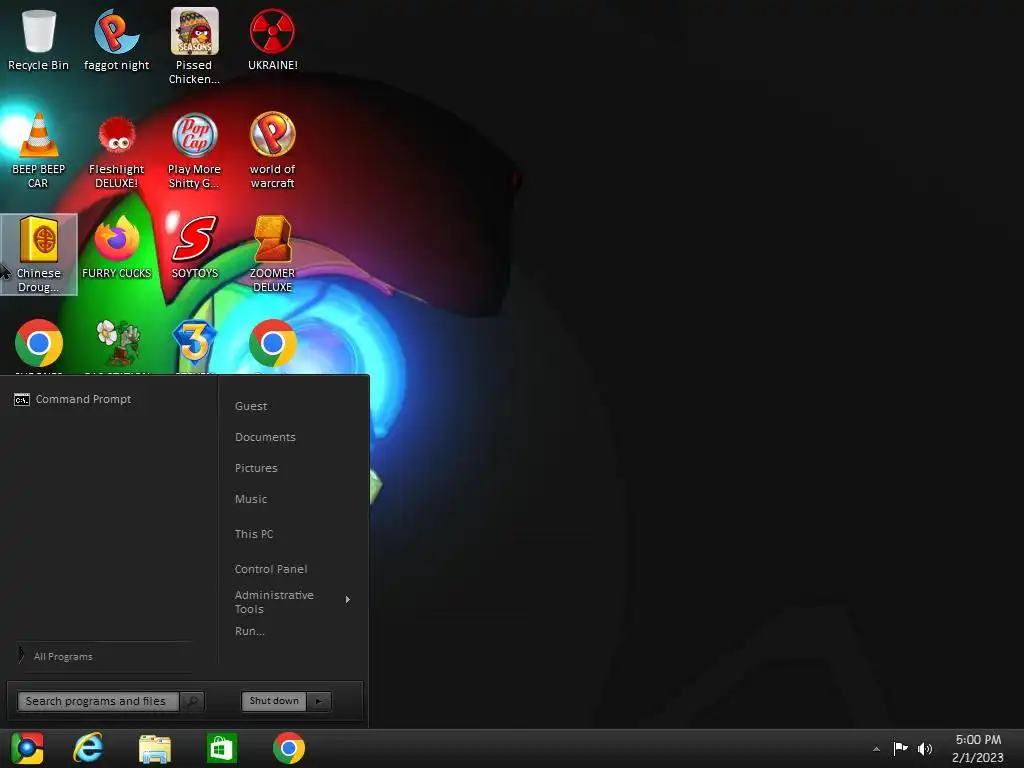Launch Internet Explorer from the taskbar

(88, 748)
